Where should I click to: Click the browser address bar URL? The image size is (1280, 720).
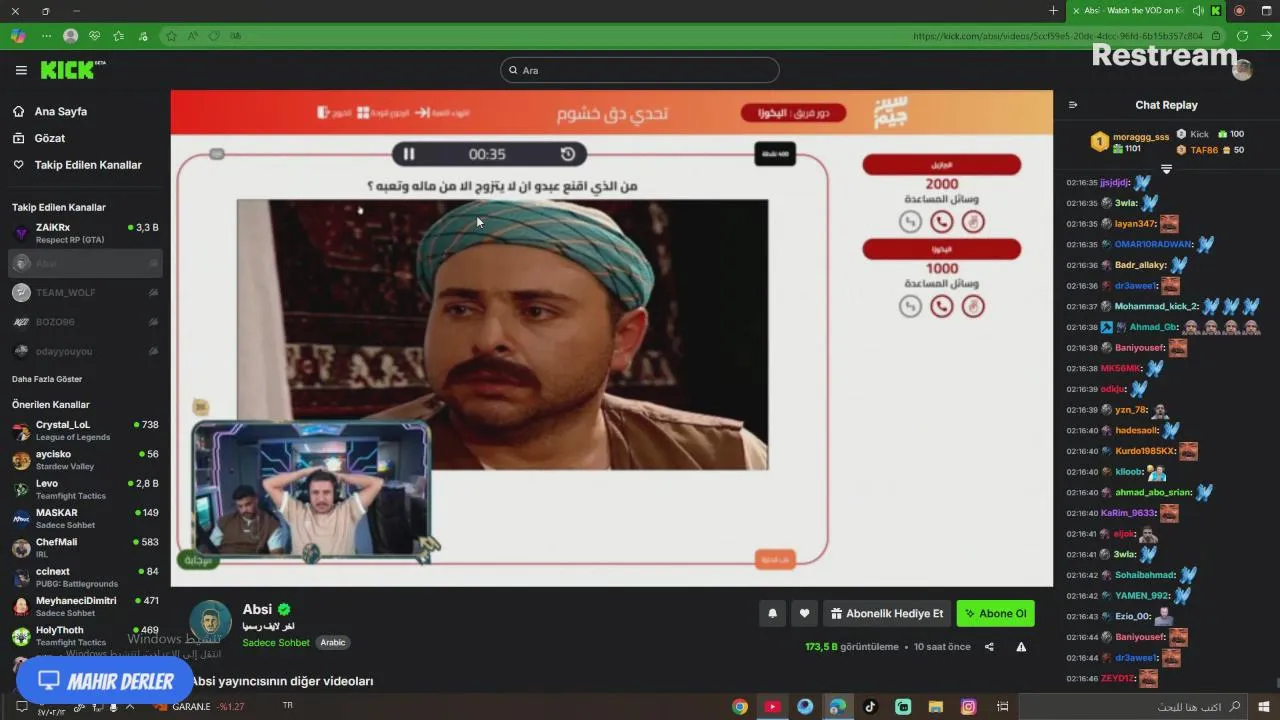tap(1057, 36)
